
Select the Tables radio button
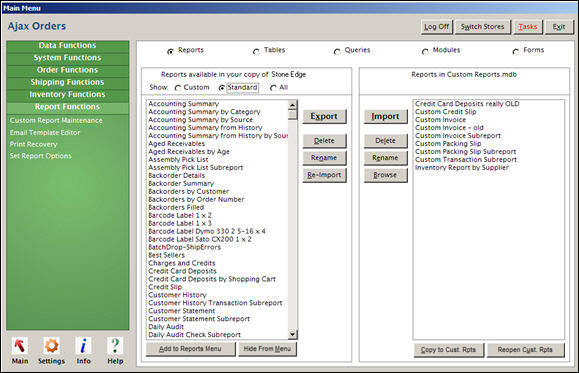tap(256, 52)
